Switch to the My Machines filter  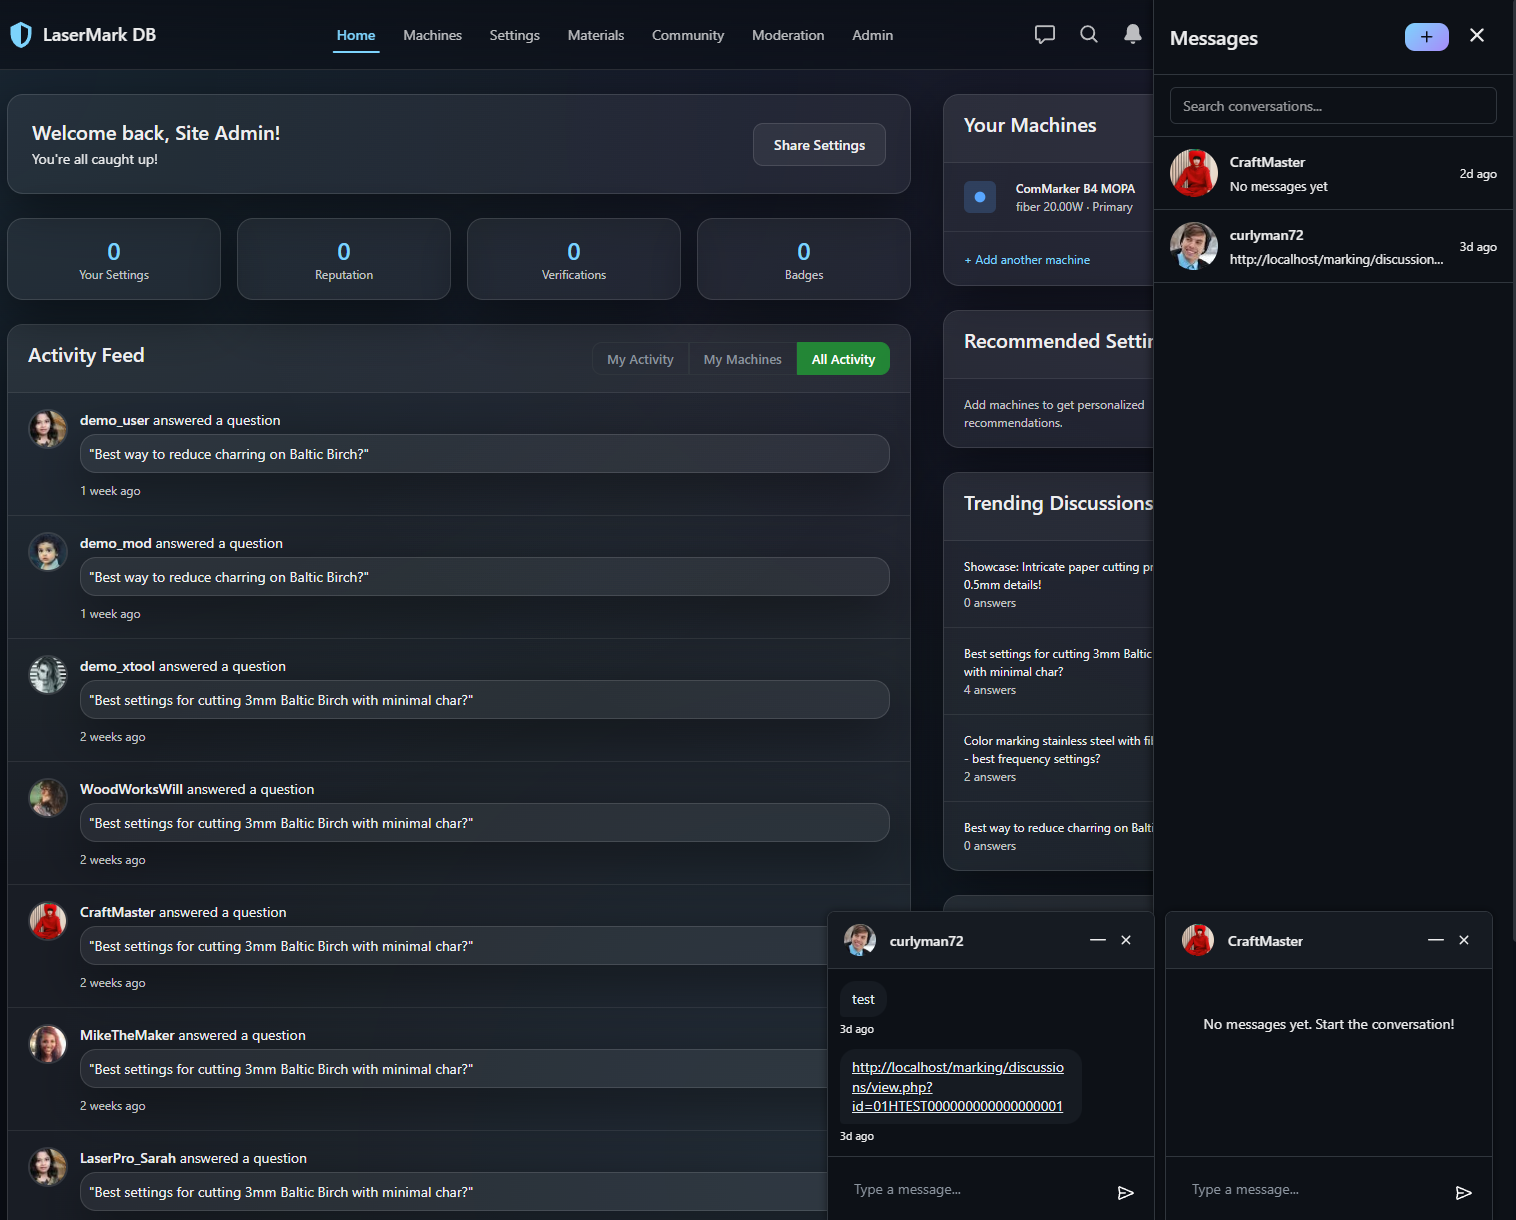pos(742,359)
